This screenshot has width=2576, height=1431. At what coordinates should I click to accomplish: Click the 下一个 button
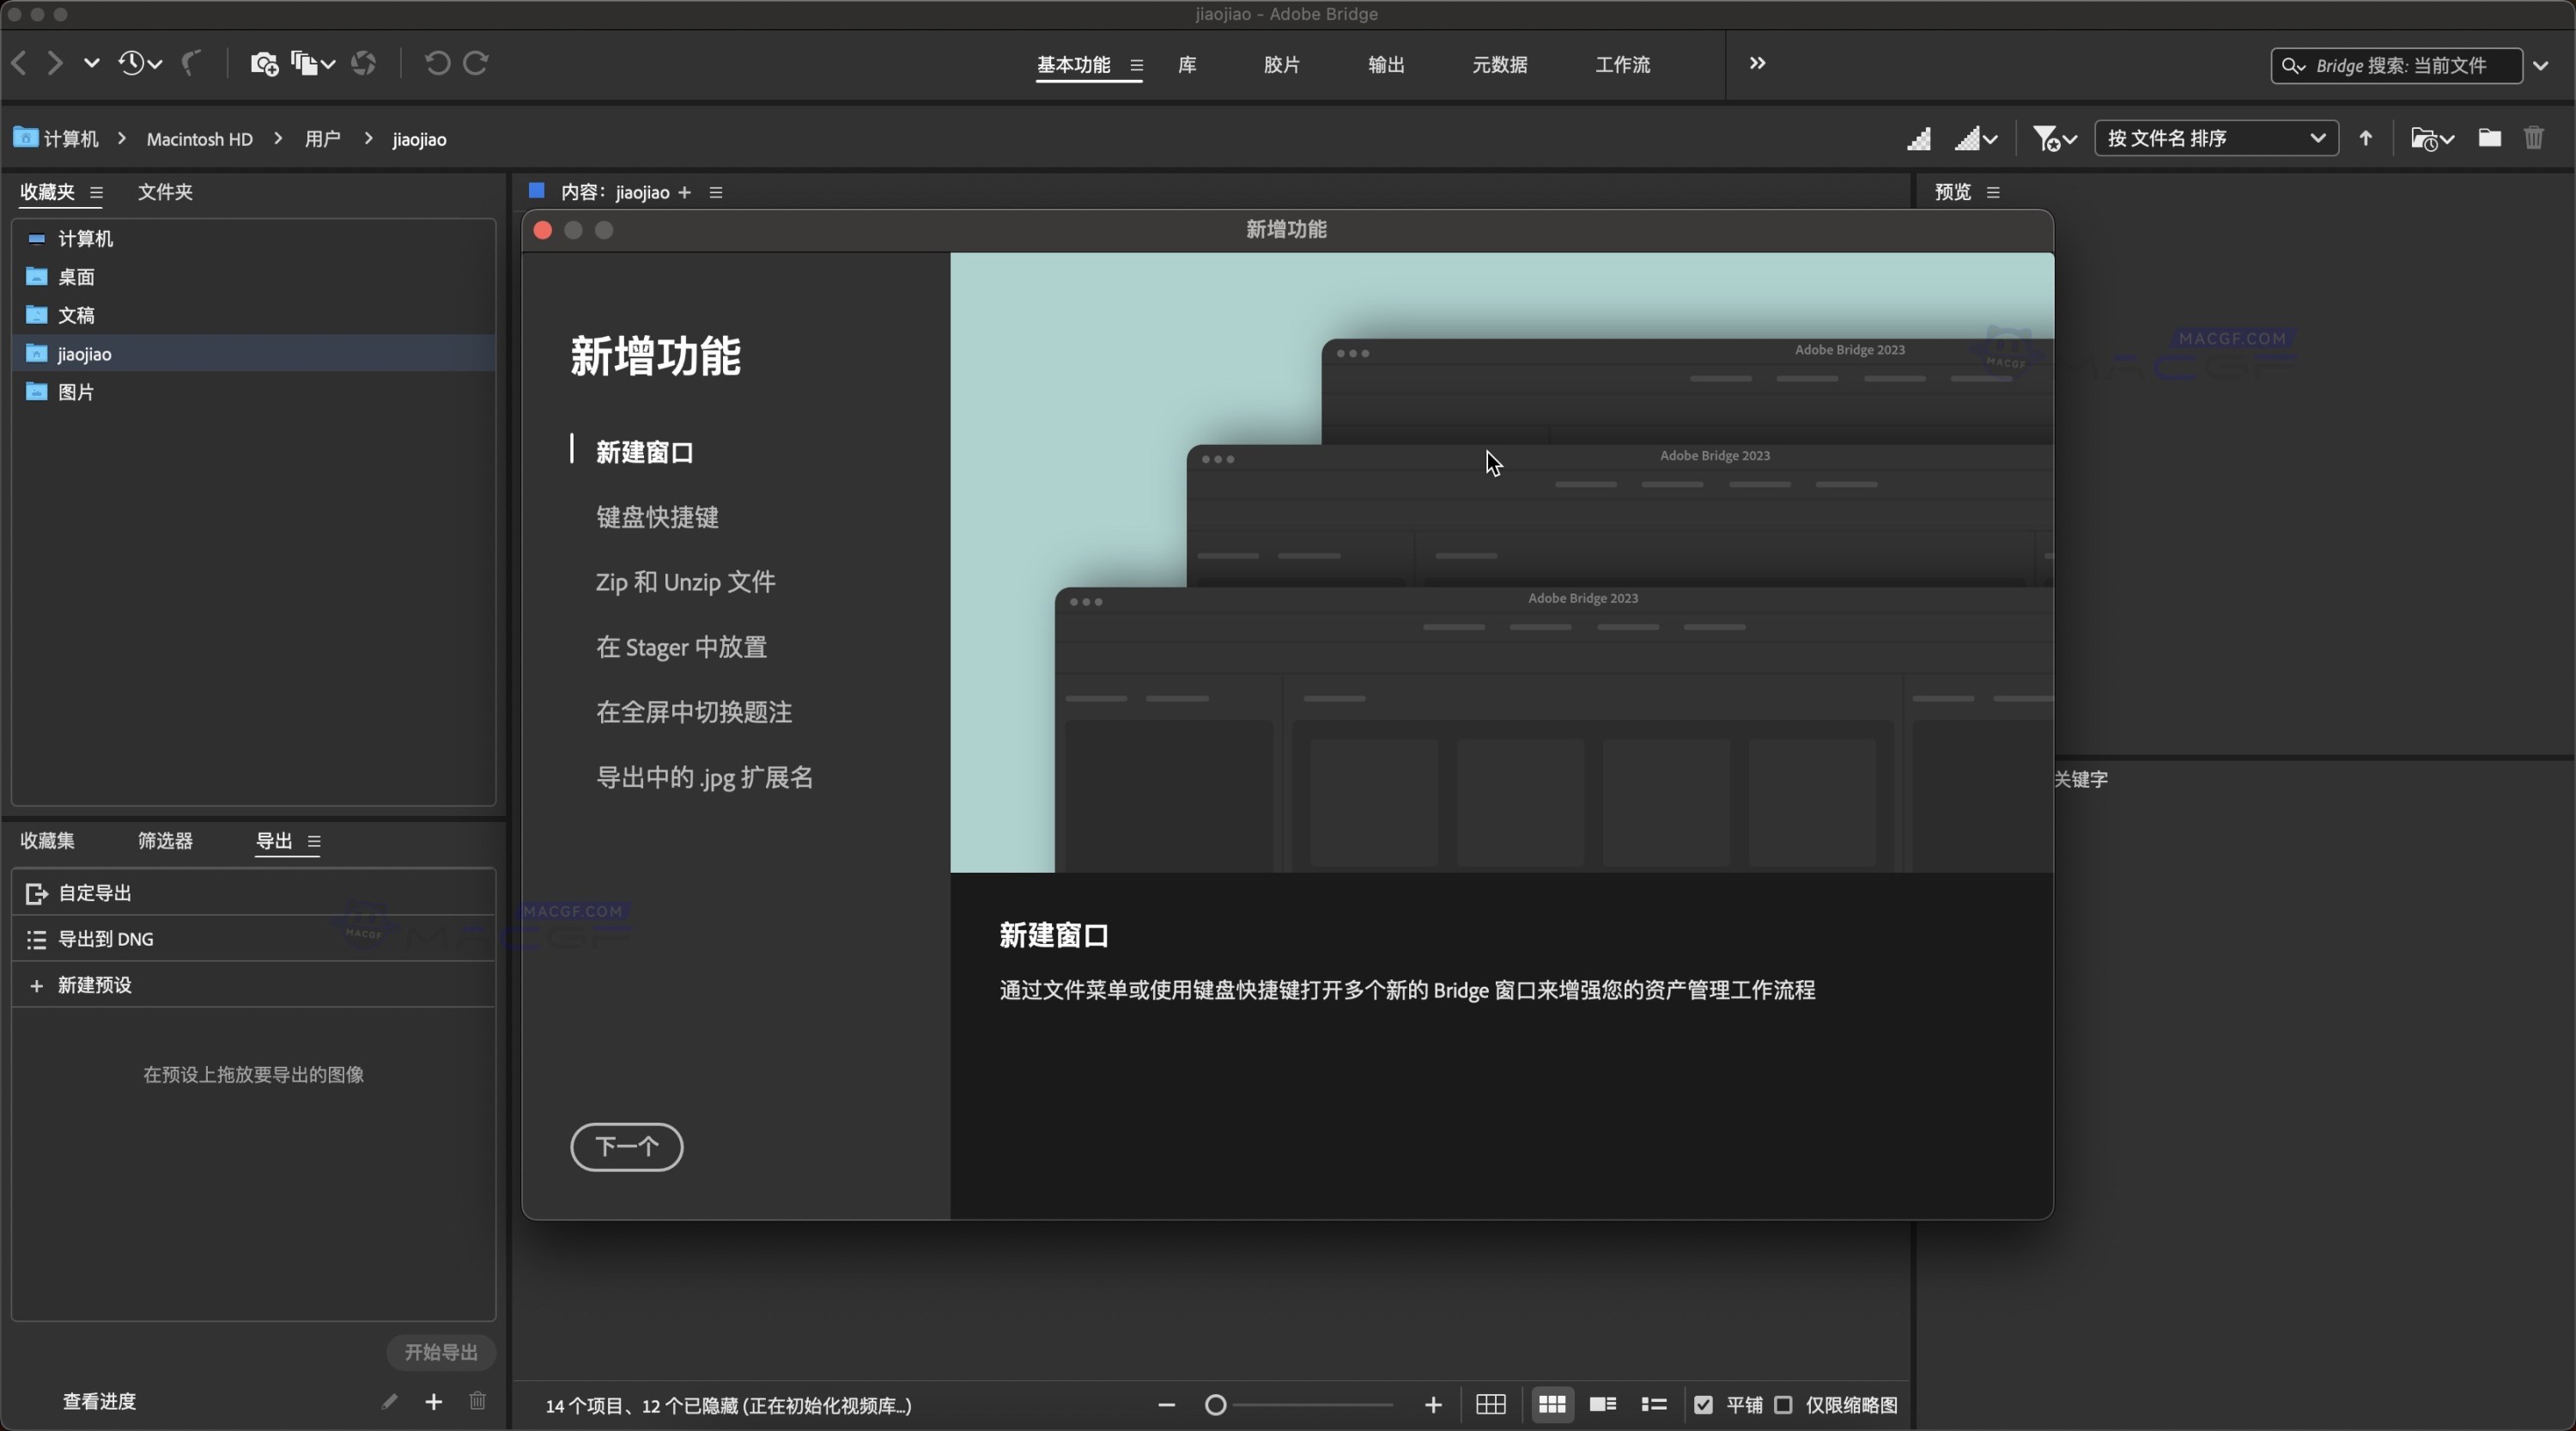(627, 1148)
